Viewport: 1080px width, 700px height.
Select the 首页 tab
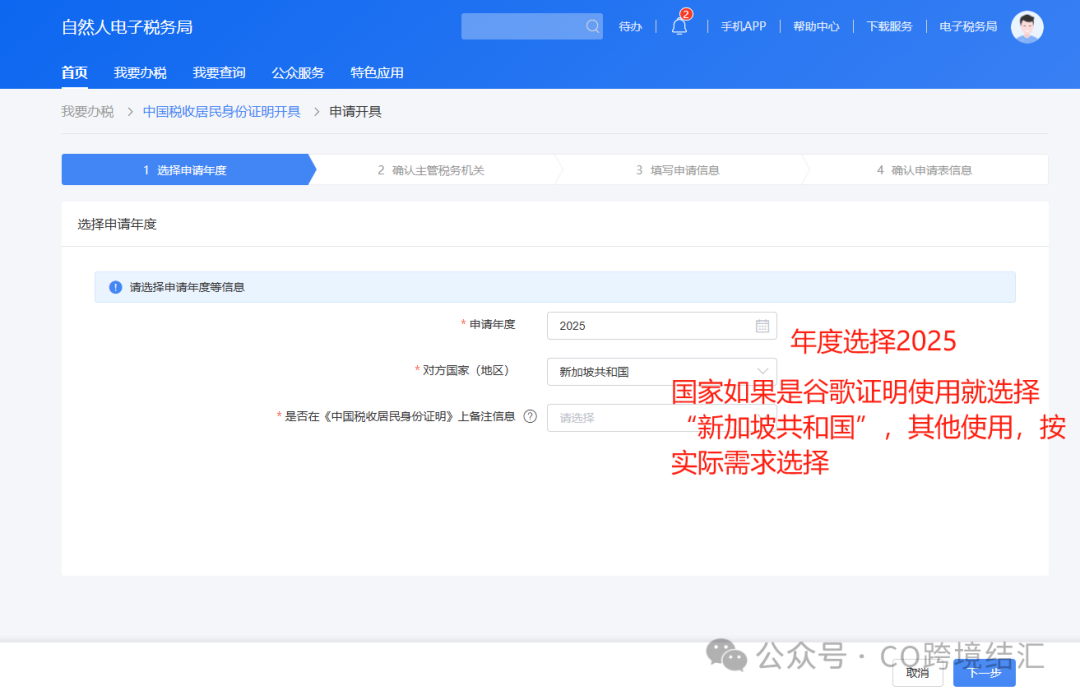[x=74, y=72]
